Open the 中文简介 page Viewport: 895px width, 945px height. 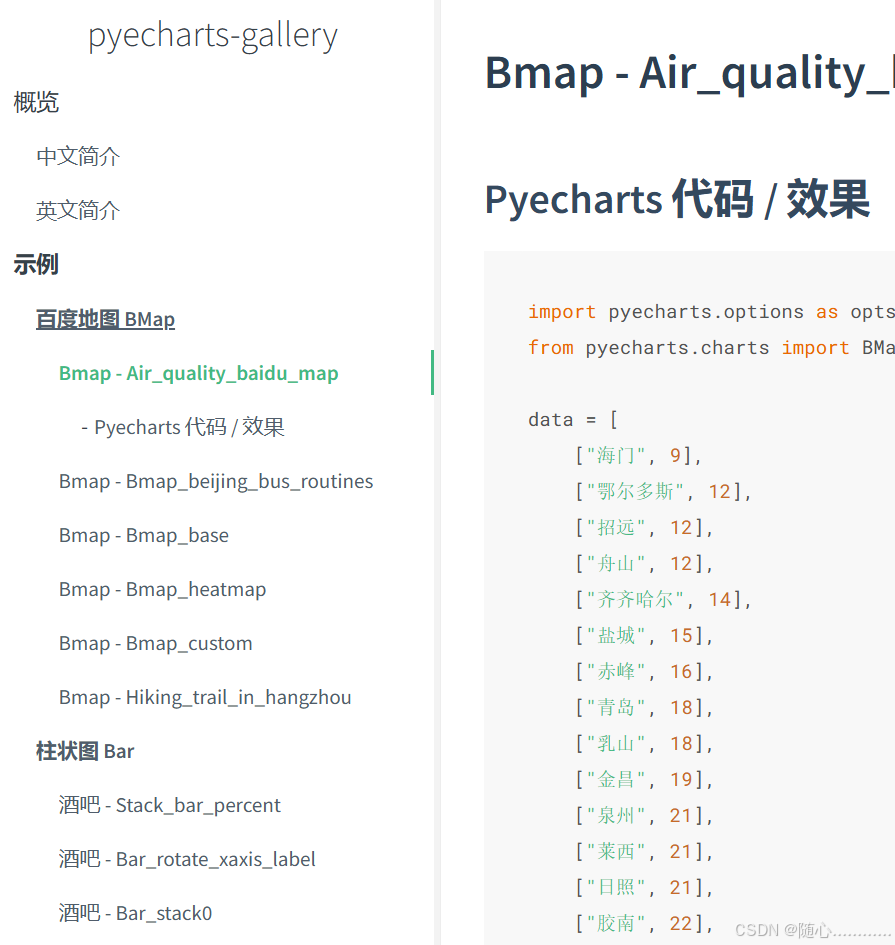click(78, 157)
